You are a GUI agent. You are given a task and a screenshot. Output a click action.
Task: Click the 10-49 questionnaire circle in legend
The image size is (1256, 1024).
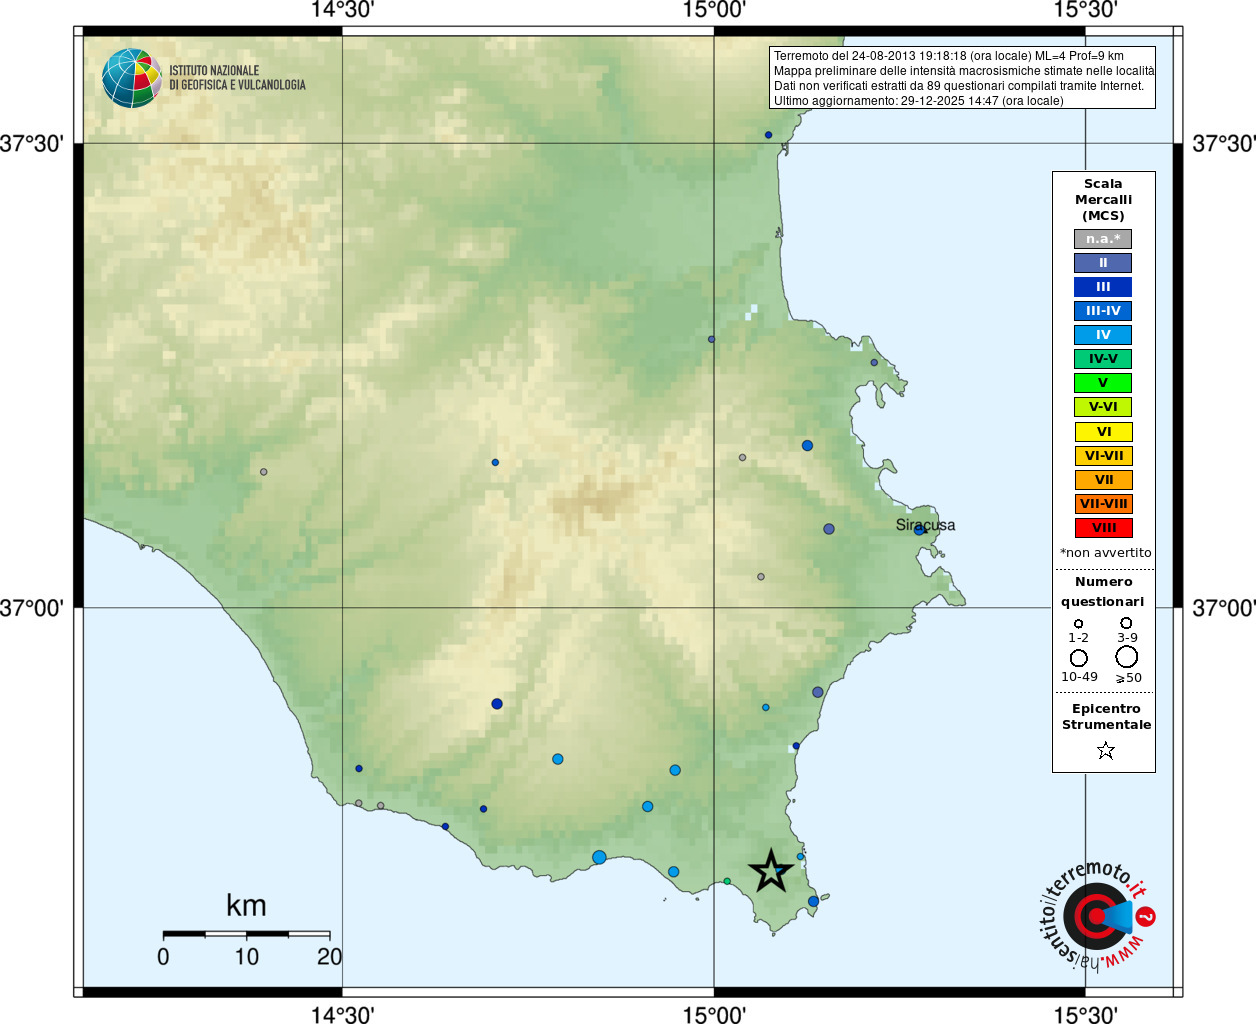pos(1079,658)
